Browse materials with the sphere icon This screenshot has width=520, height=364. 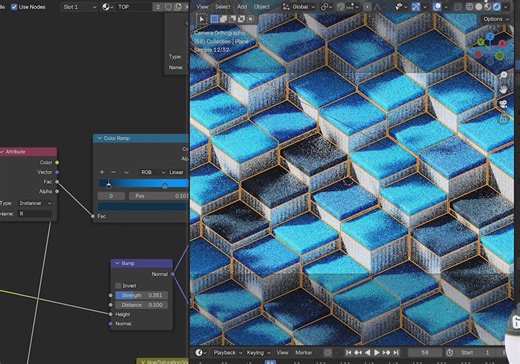107,7
